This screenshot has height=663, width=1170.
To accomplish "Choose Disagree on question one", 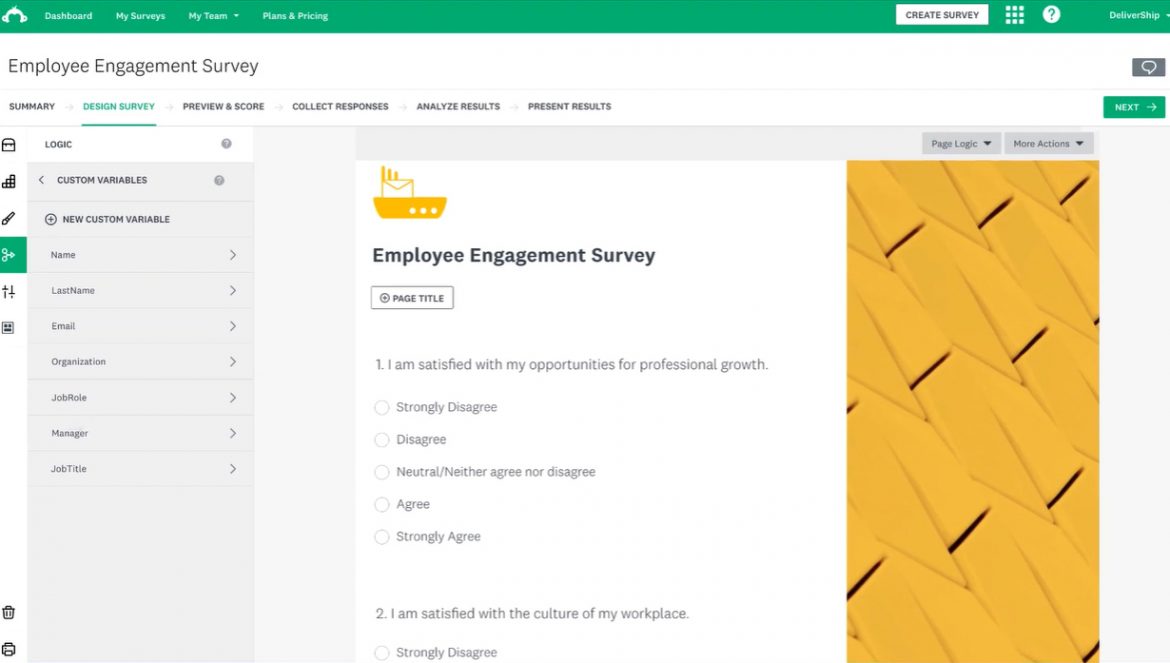I will point(381,439).
